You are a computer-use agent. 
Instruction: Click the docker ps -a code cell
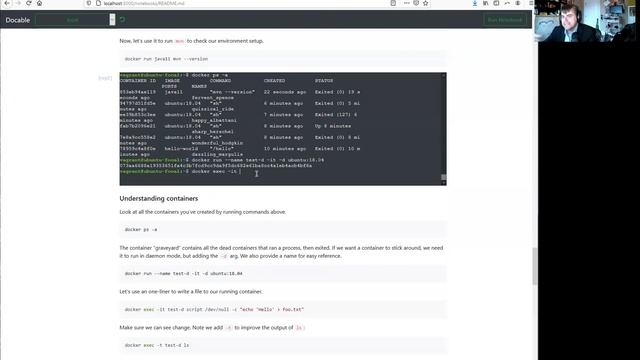pyautogui.click(x=283, y=229)
